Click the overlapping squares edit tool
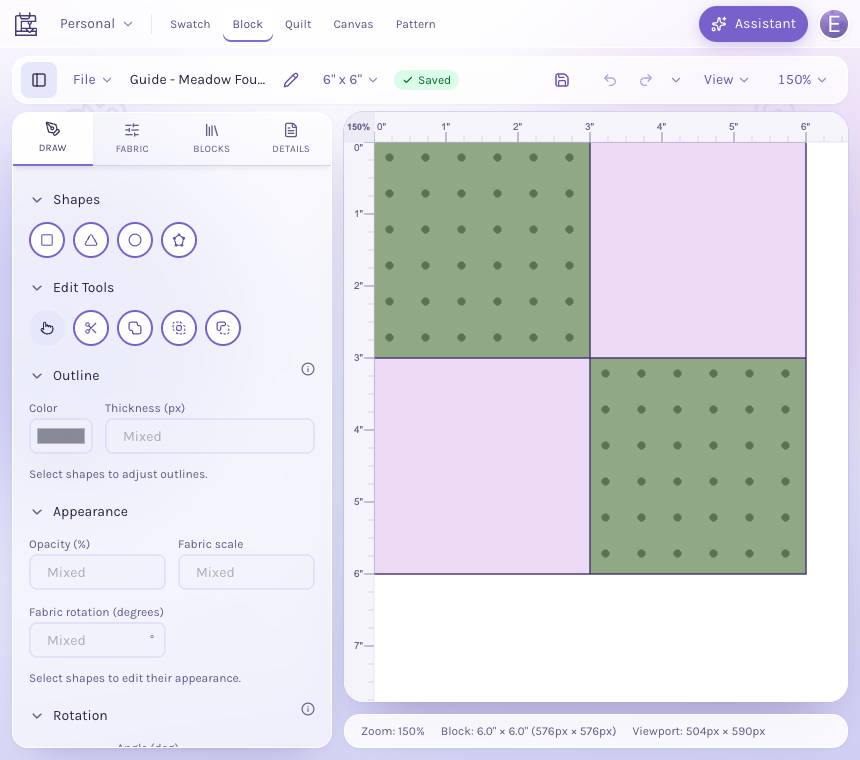Viewport: 860px width, 760px height. click(x=135, y=328)
